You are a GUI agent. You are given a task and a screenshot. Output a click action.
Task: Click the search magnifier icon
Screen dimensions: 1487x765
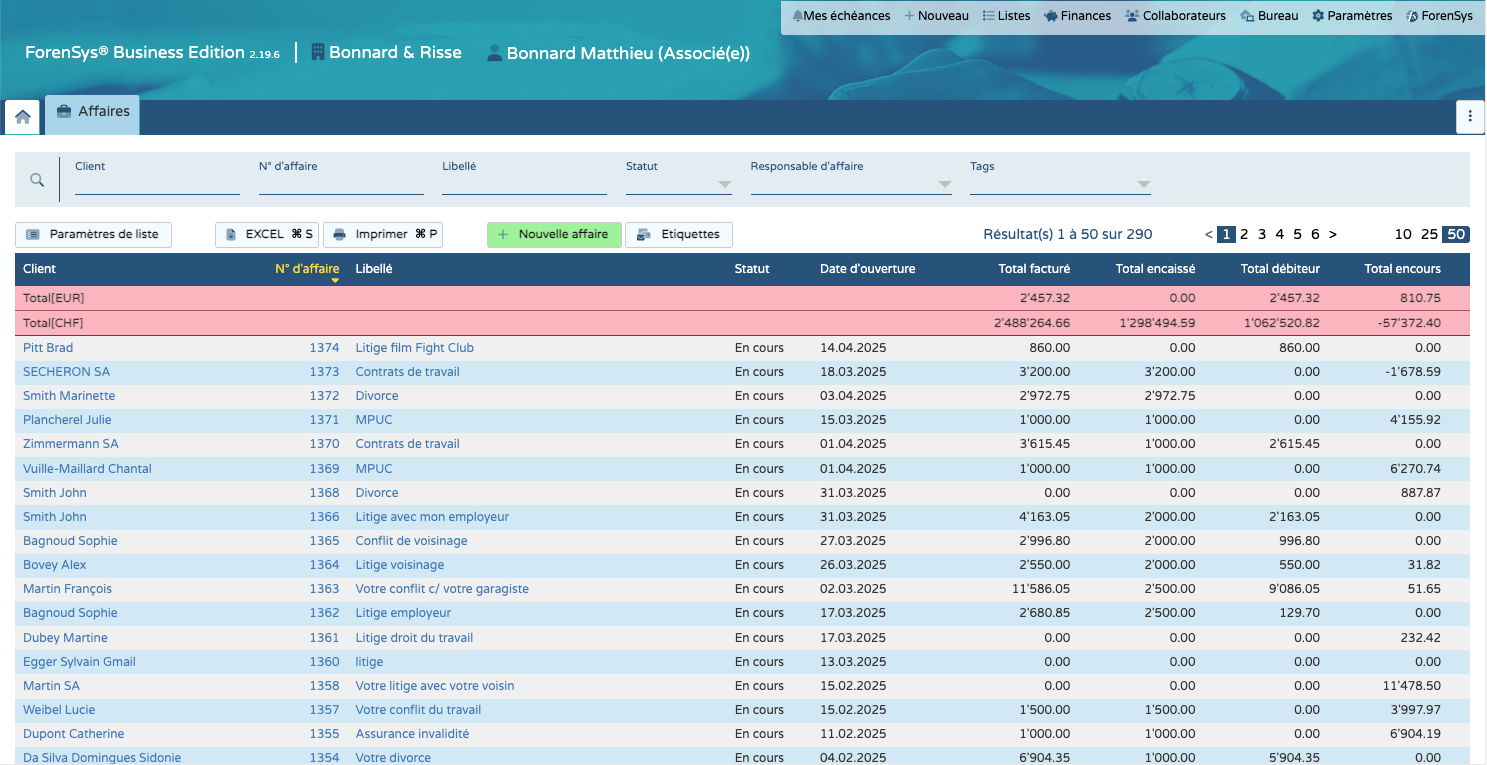(x=37, y=180)
